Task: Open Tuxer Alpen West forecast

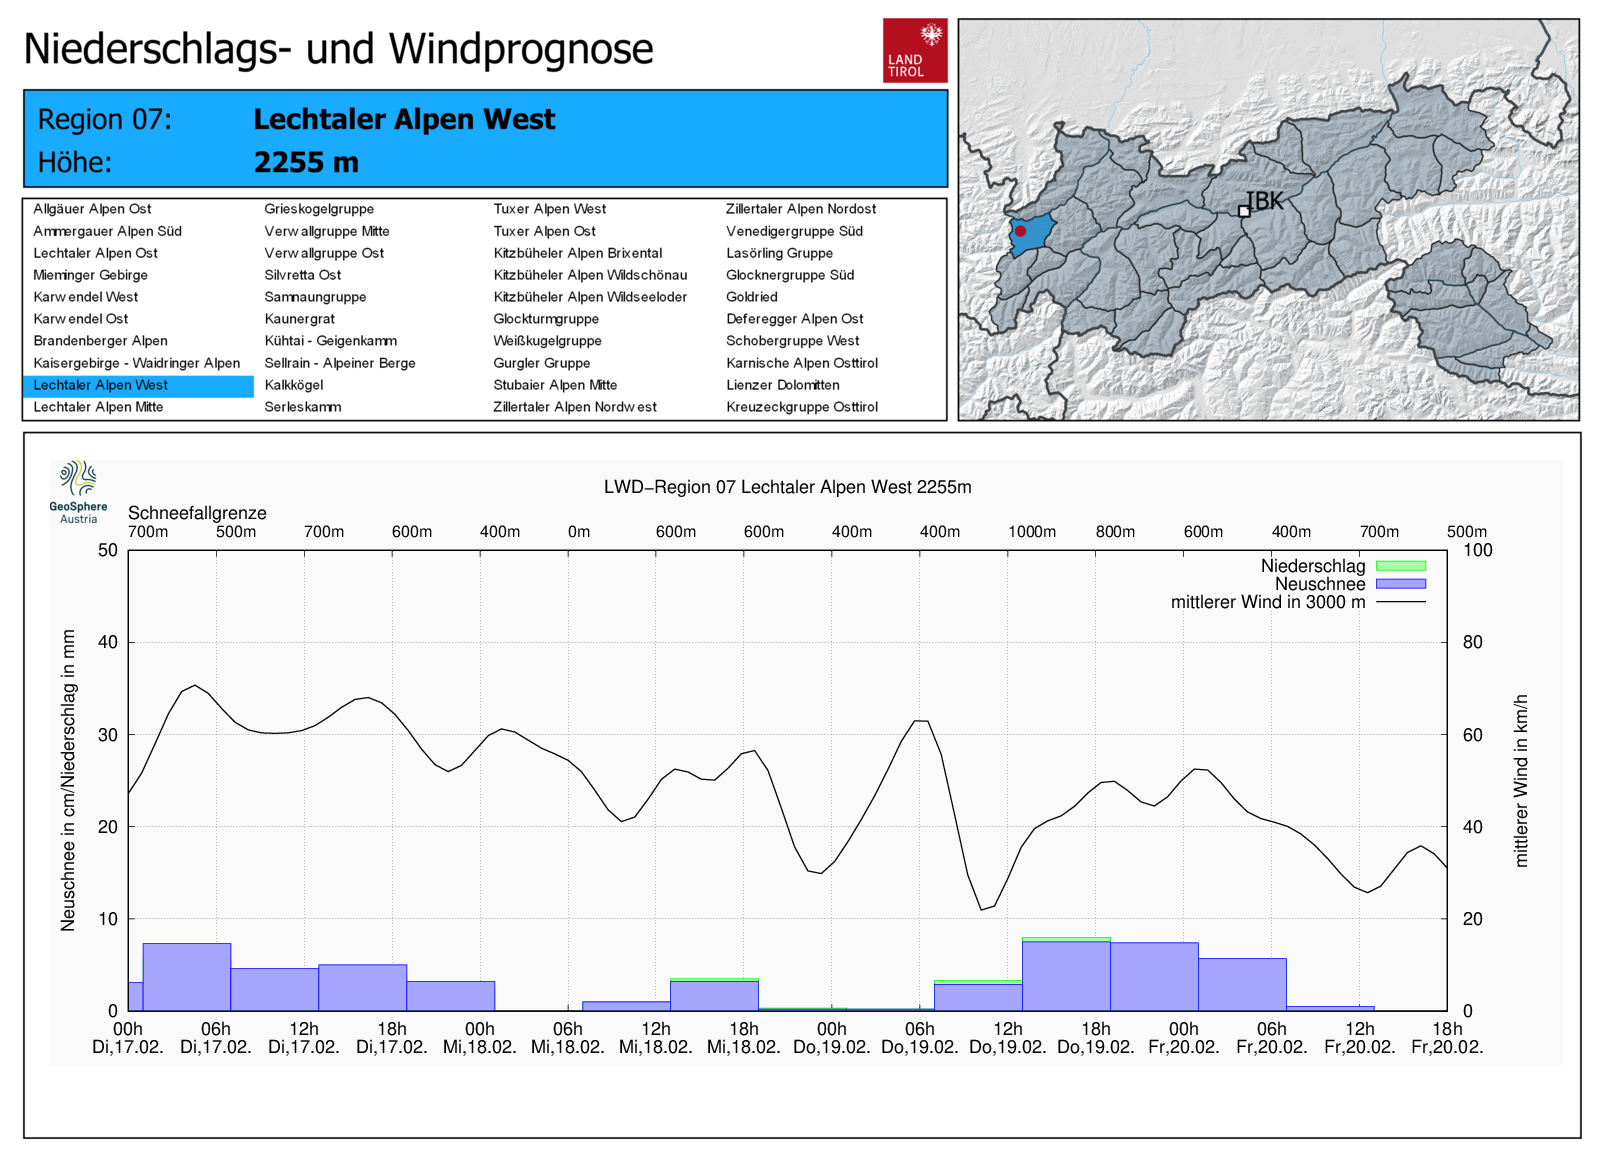Action: point(550,209)
